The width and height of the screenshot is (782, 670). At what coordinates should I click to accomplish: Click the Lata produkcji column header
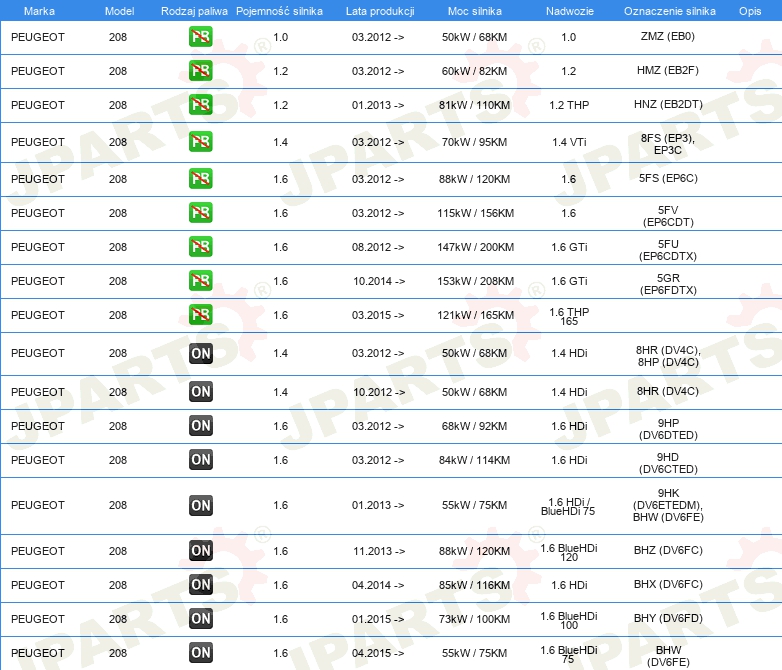[380, 11]
